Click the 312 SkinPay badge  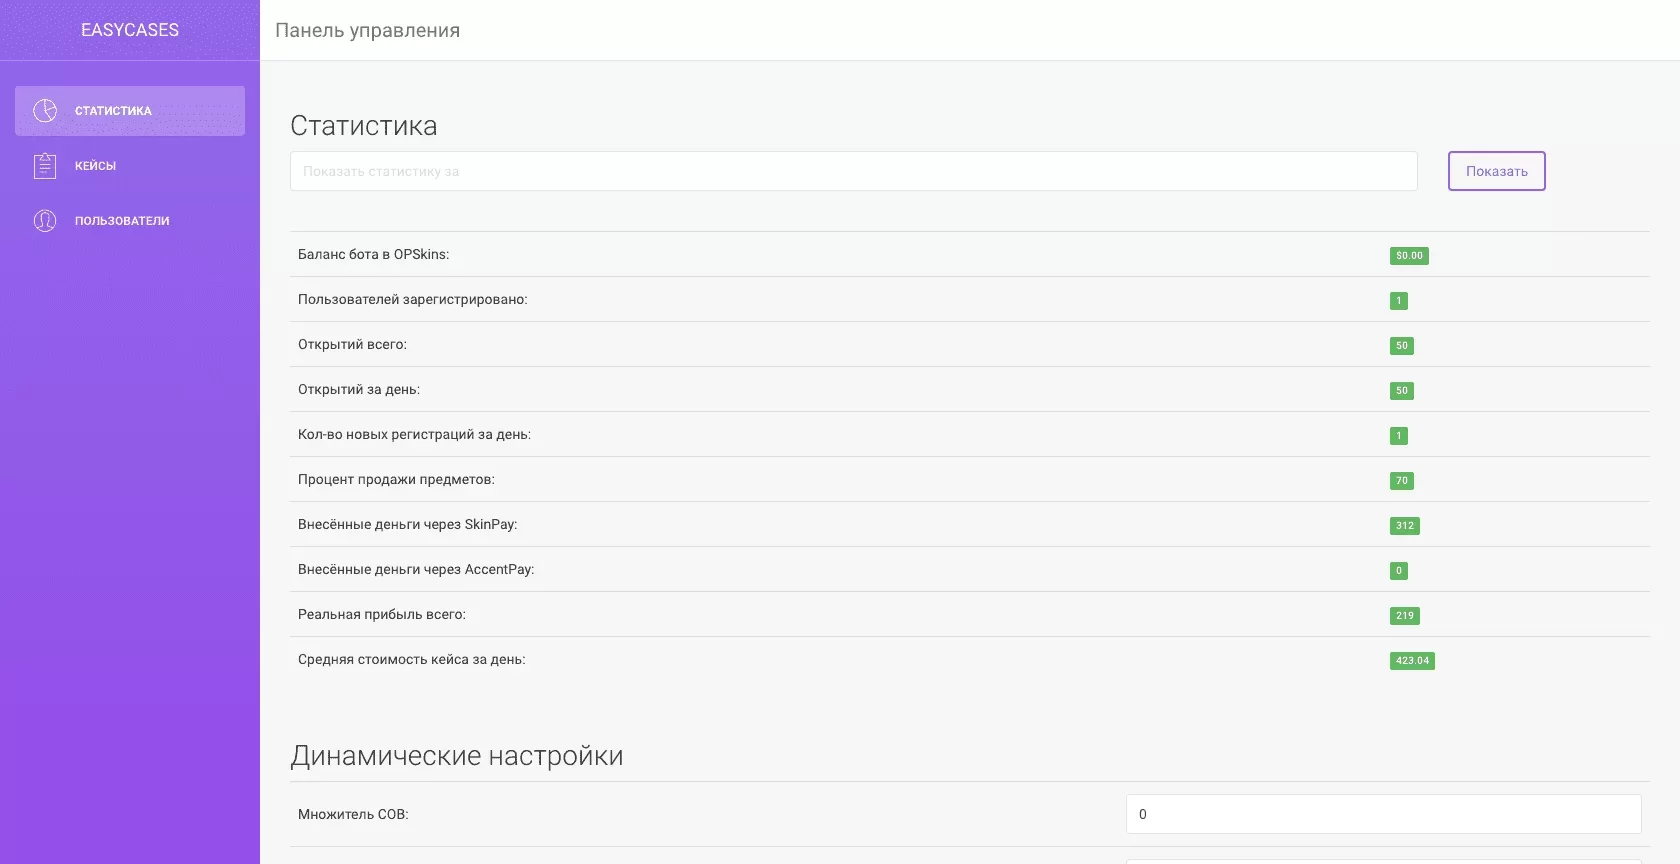pos(1405,526)
